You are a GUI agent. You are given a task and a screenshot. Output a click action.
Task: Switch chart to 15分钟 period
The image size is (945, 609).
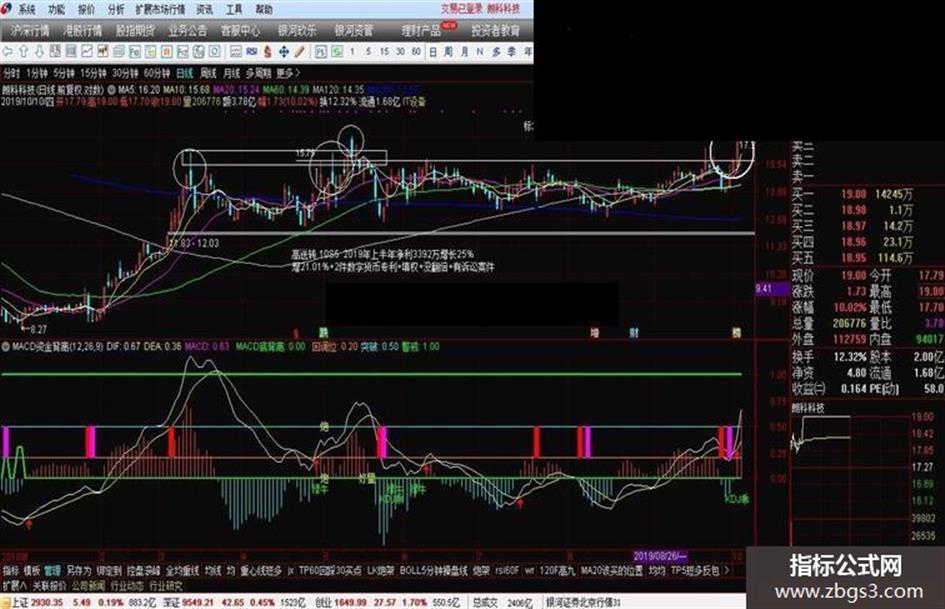click(93, 73)
